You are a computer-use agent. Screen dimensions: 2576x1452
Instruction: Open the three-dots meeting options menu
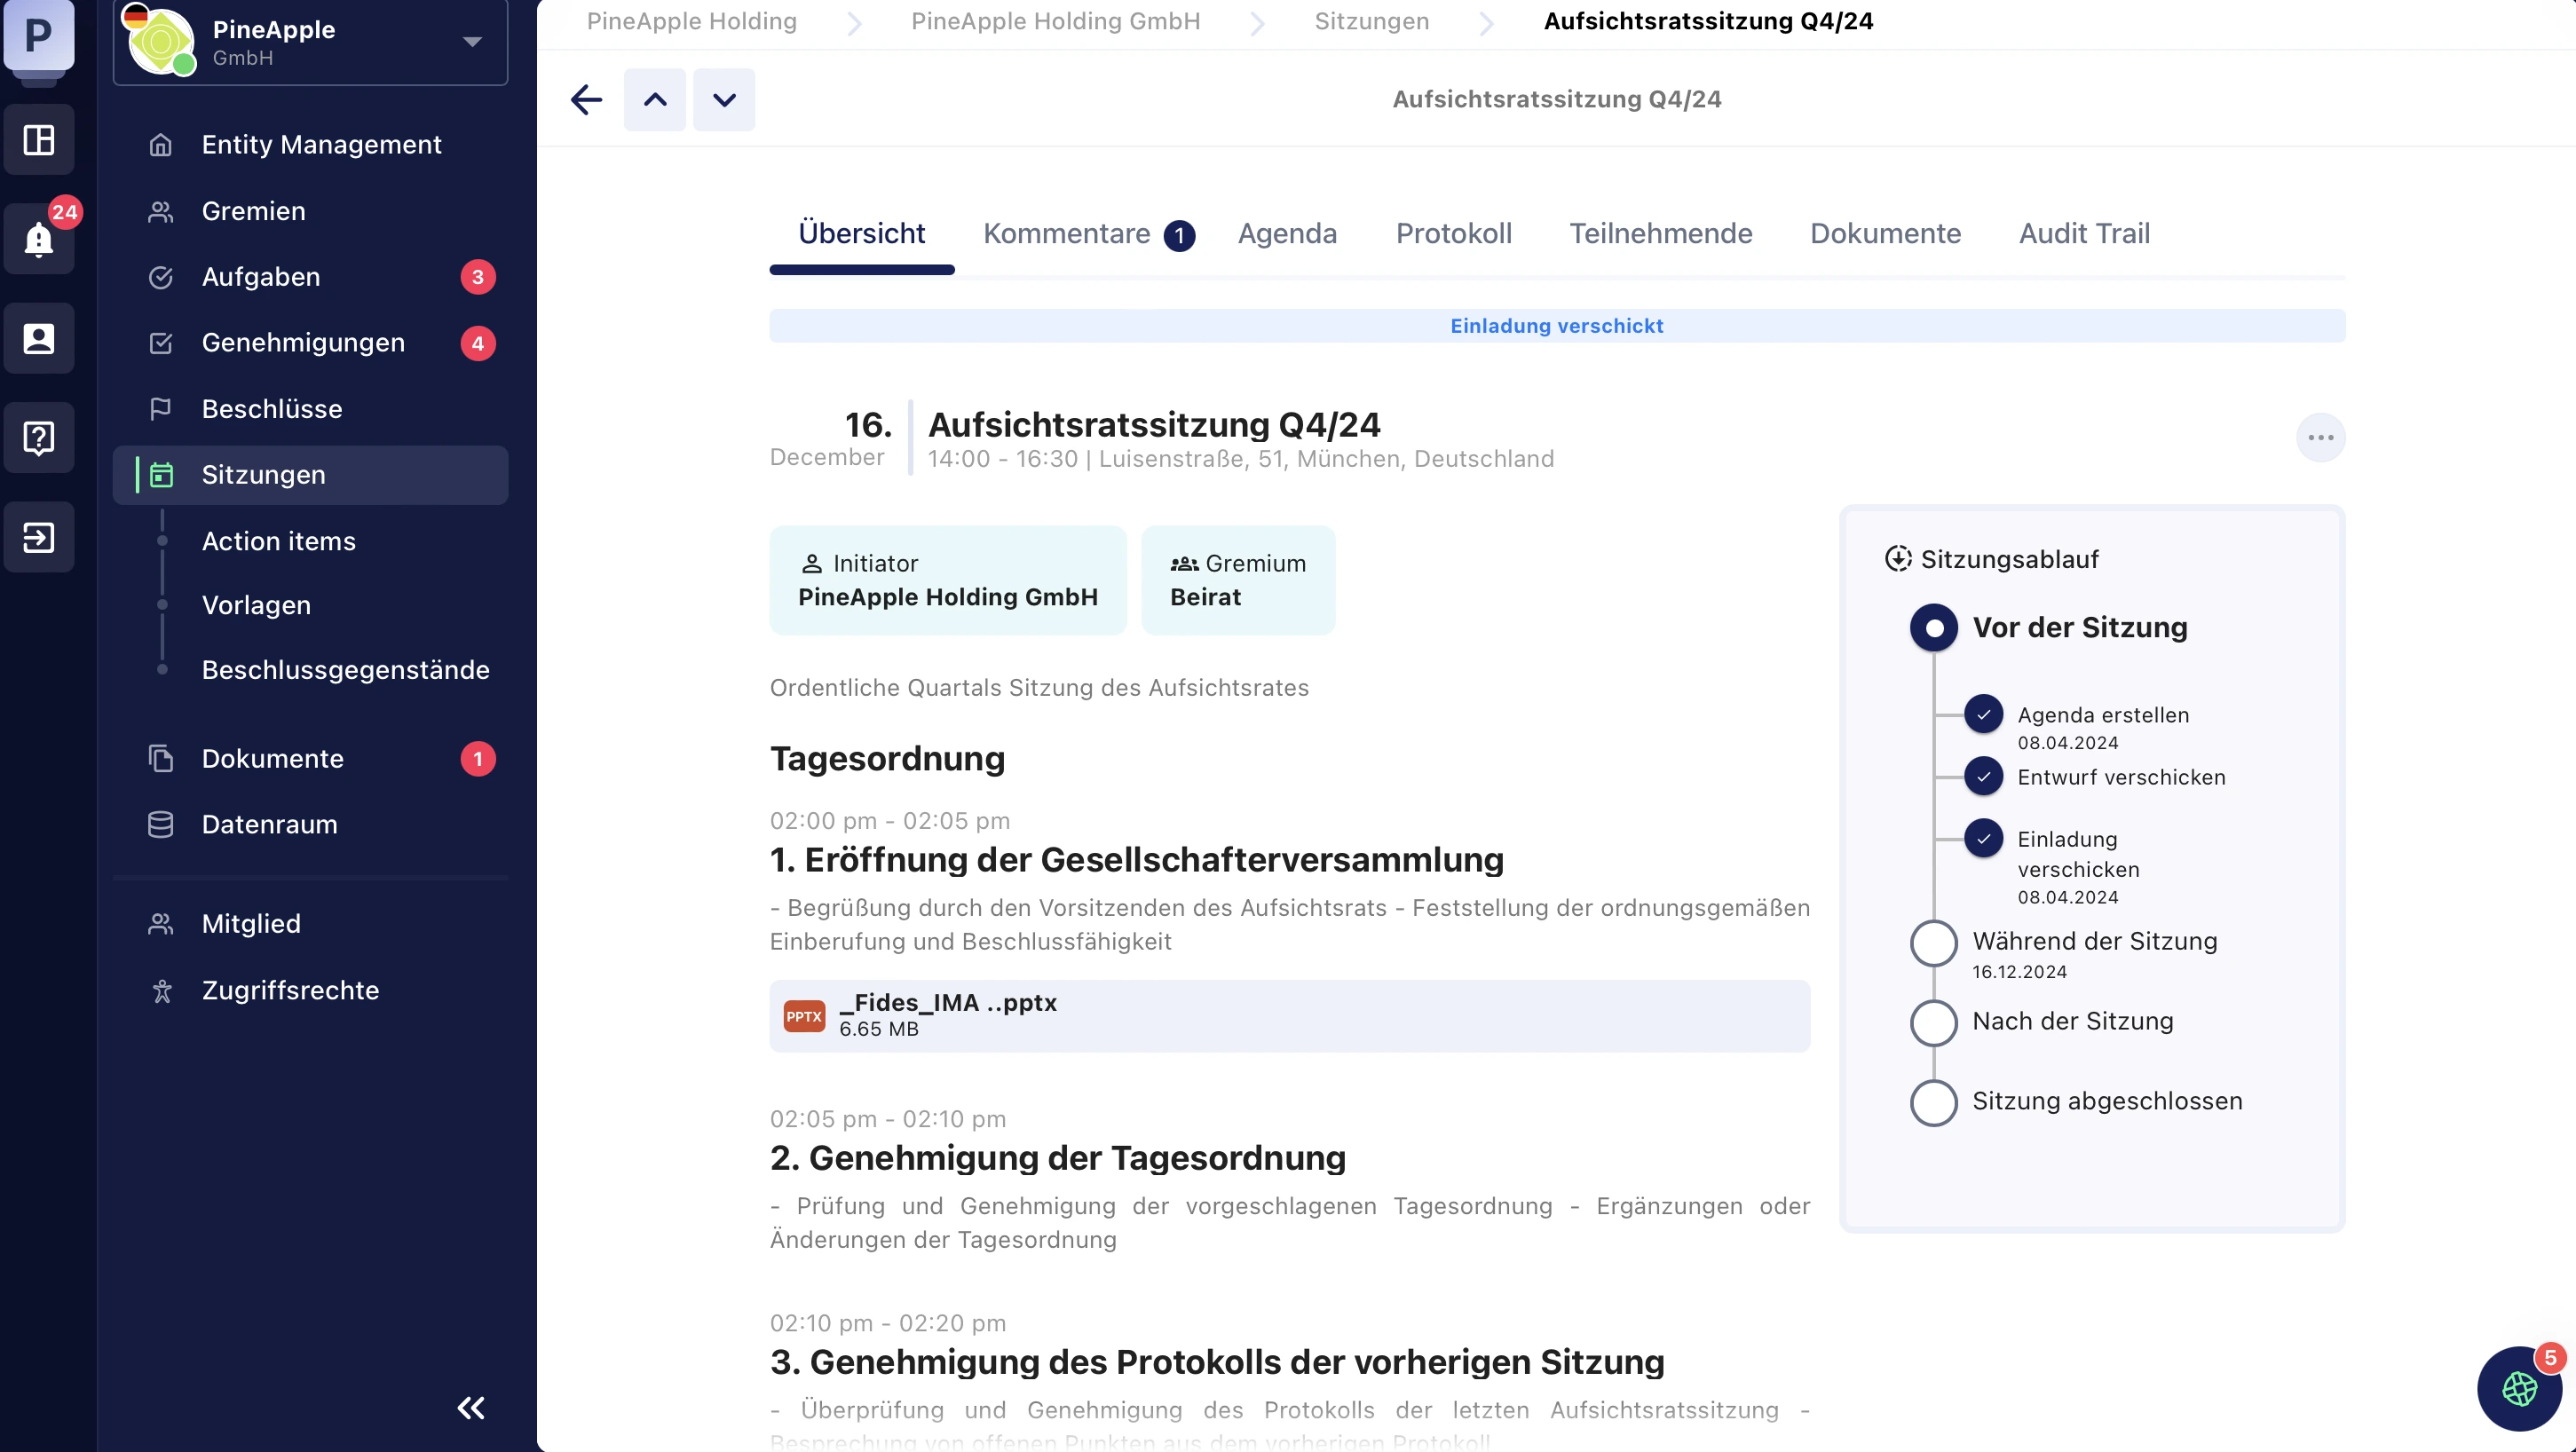pyautogui.click(x=2320, y=437)
